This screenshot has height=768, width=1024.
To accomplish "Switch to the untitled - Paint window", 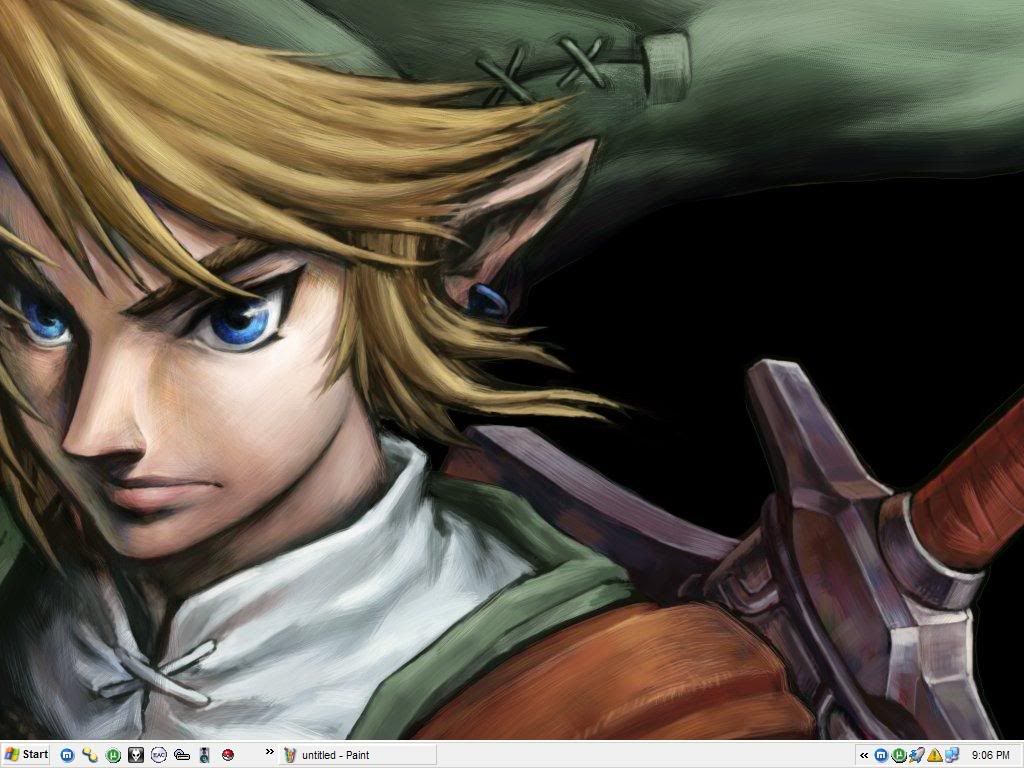I will tap(358, 755).
